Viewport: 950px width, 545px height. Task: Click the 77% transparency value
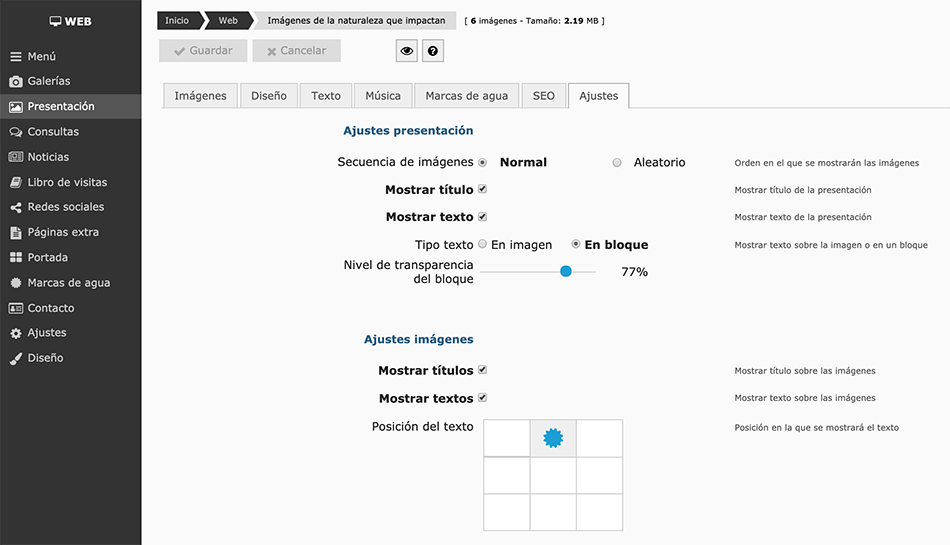coord(634,272)
